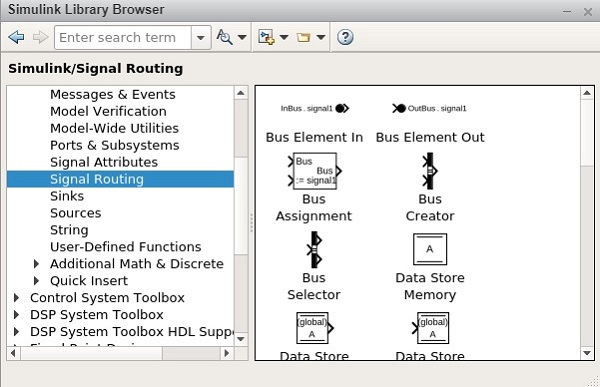The height and width of the screenshot is (387, 600).
Task: Click DSP System Toolbox label
Action: coord(97,314)
